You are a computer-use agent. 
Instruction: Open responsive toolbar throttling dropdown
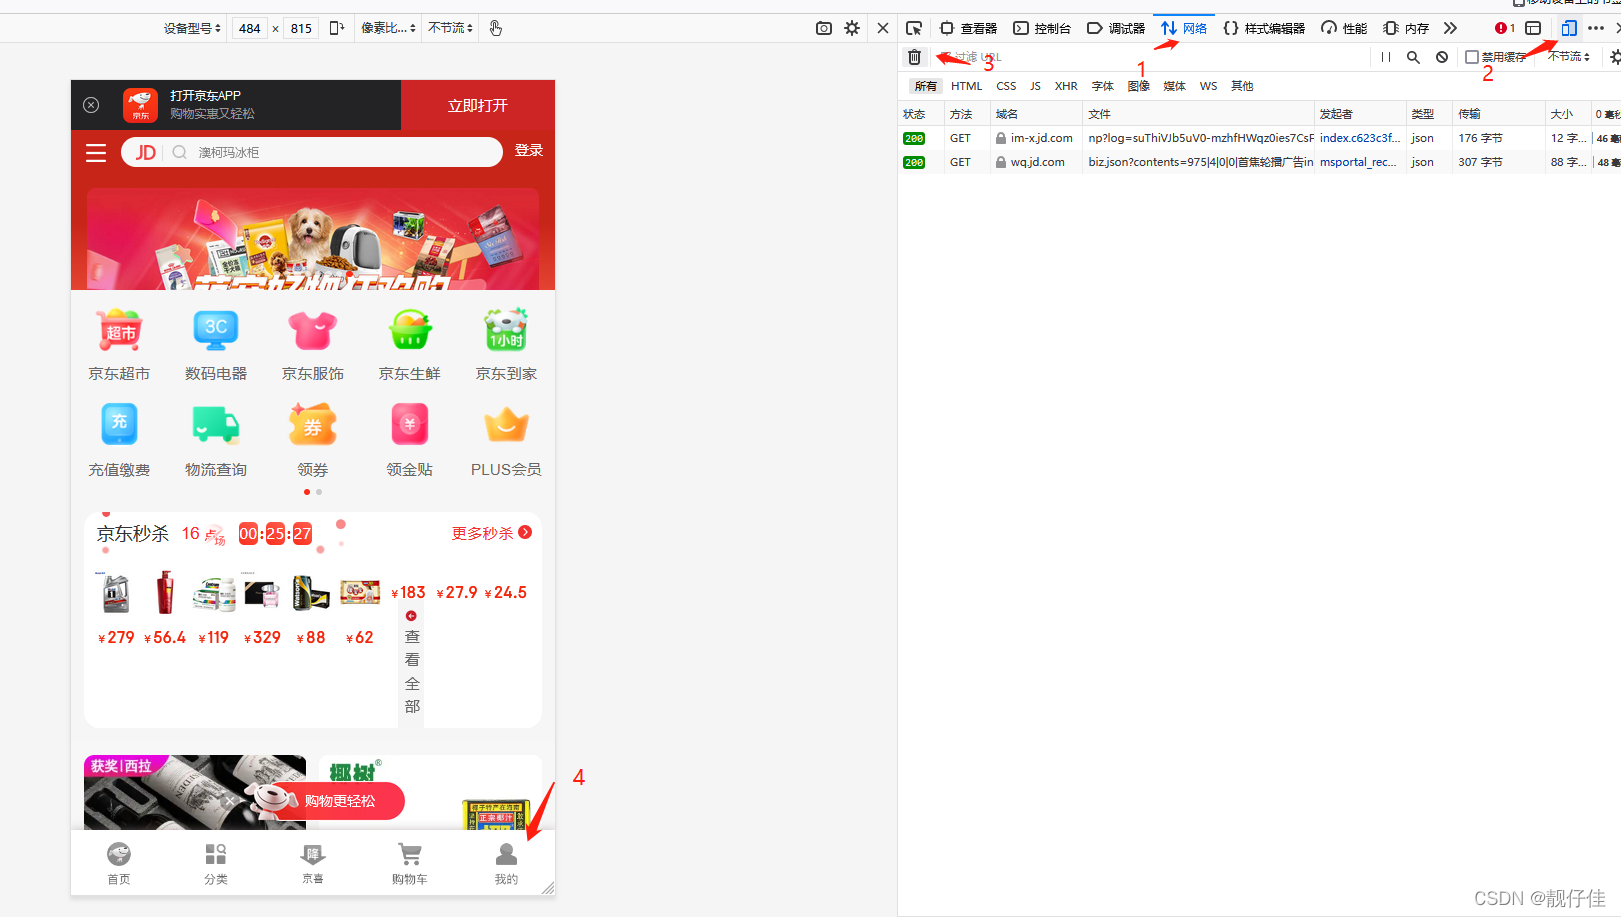450,28
